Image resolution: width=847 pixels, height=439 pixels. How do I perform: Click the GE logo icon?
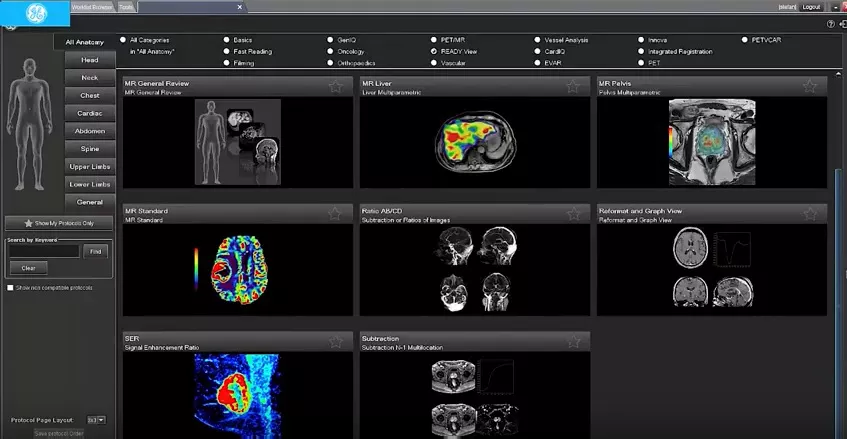pos(36,13)
